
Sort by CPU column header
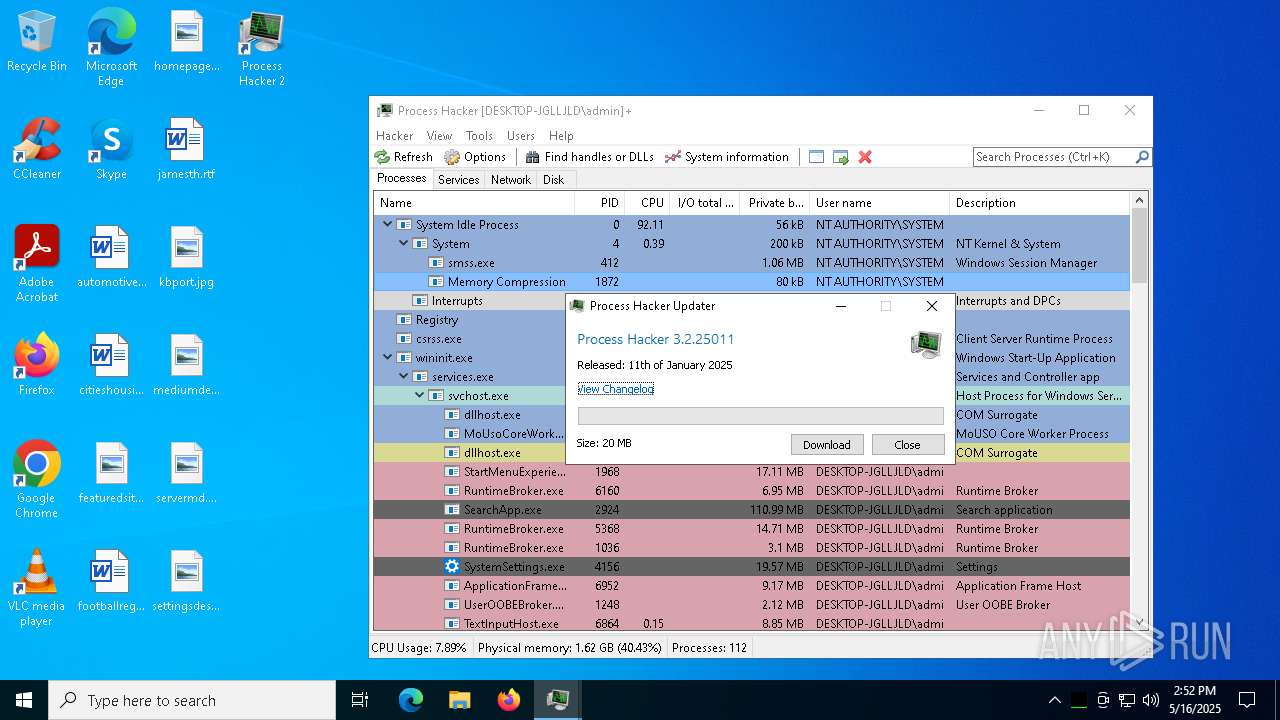point(647,203)
